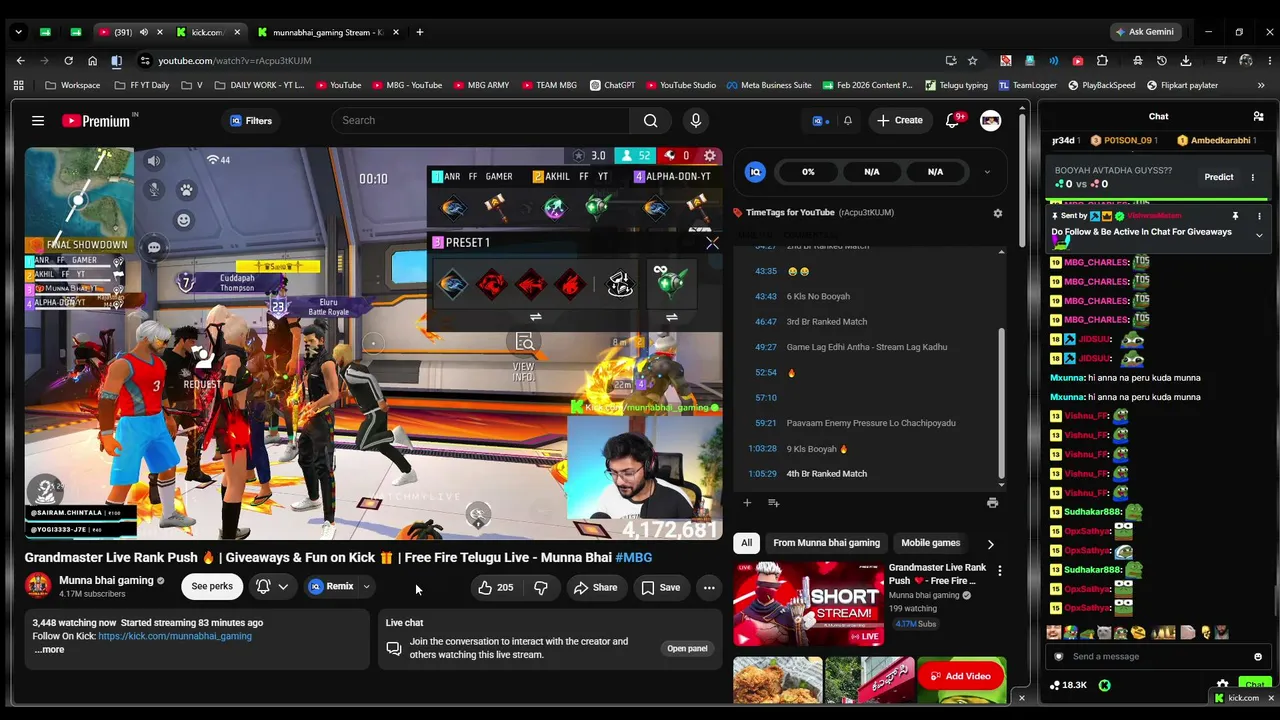Share the video
This screenshot has width=1280, height=720.
pyautogui.click(x=595, y=588)
